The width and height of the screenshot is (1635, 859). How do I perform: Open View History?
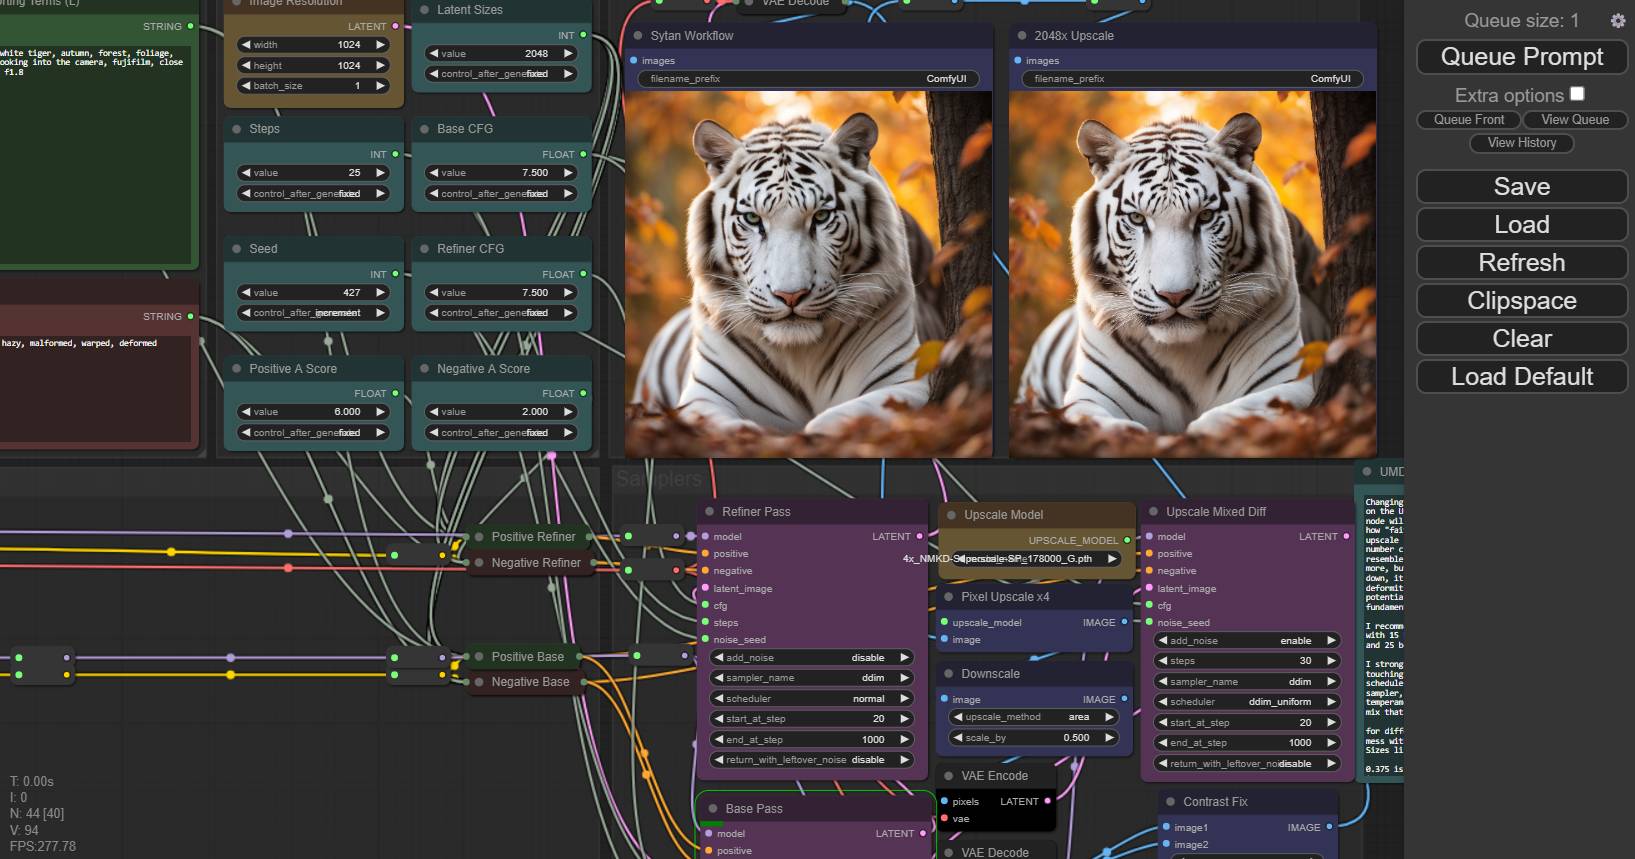[1522, 143]
